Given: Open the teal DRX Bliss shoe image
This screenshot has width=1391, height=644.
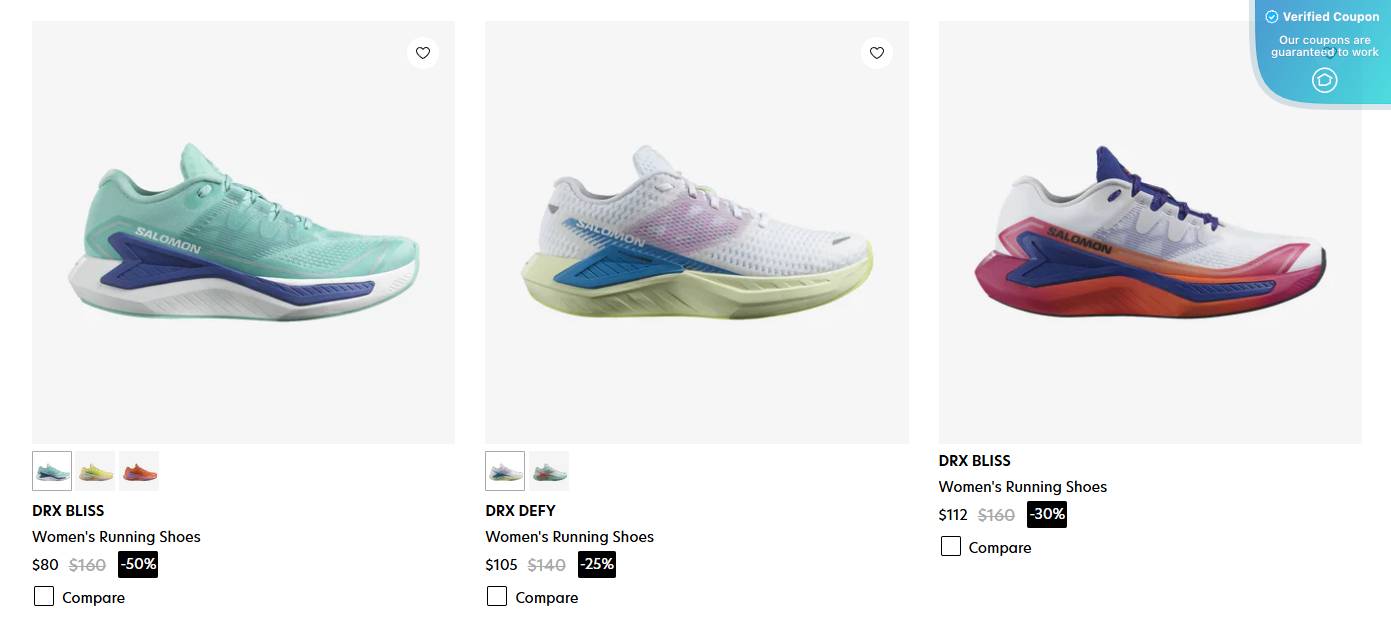Looking at the screenshot, I should (243, 232).
